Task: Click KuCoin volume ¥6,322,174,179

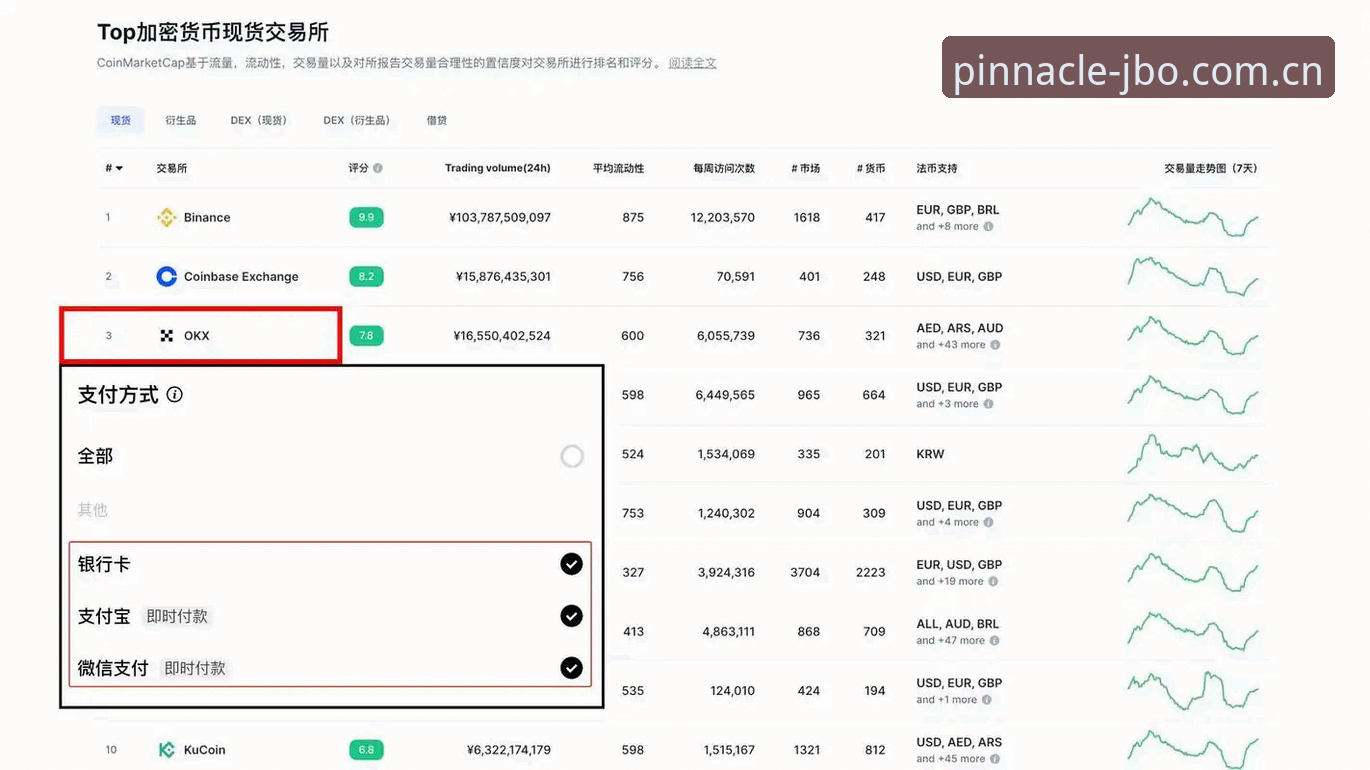Action: click(509, 750)
